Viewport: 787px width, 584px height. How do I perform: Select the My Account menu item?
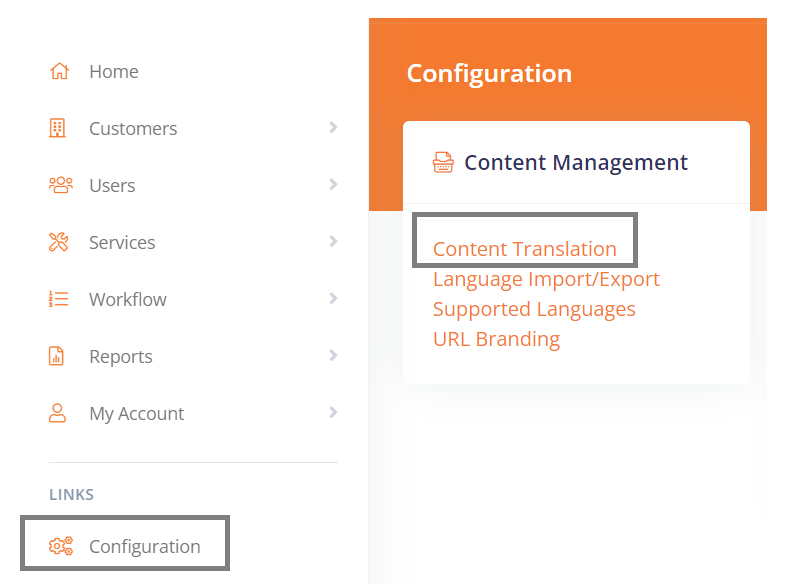(x=136, y=413)
